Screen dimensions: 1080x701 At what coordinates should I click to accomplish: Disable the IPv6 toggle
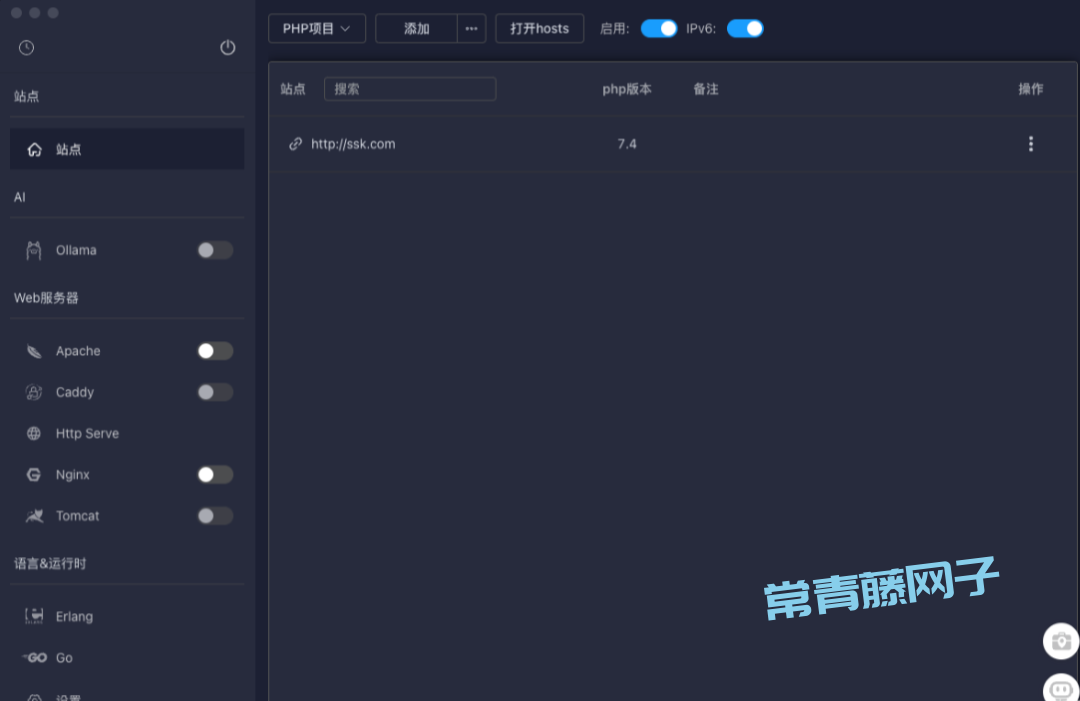tap(746, 29)
